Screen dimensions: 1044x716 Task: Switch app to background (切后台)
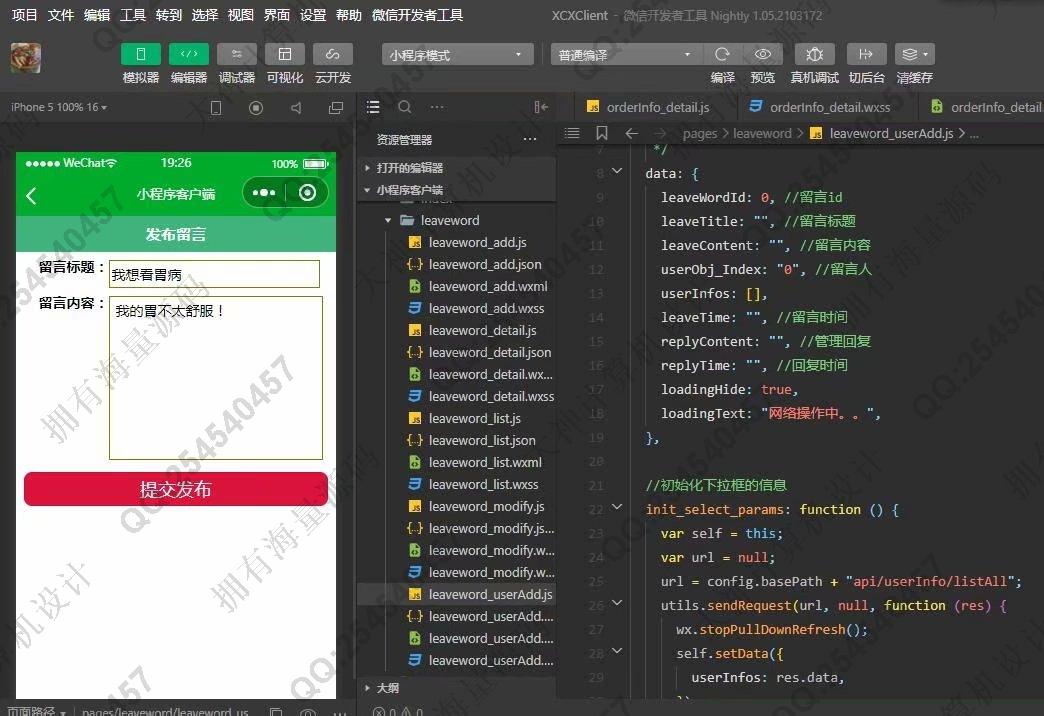pyautogui.click(x=866, y=54)
